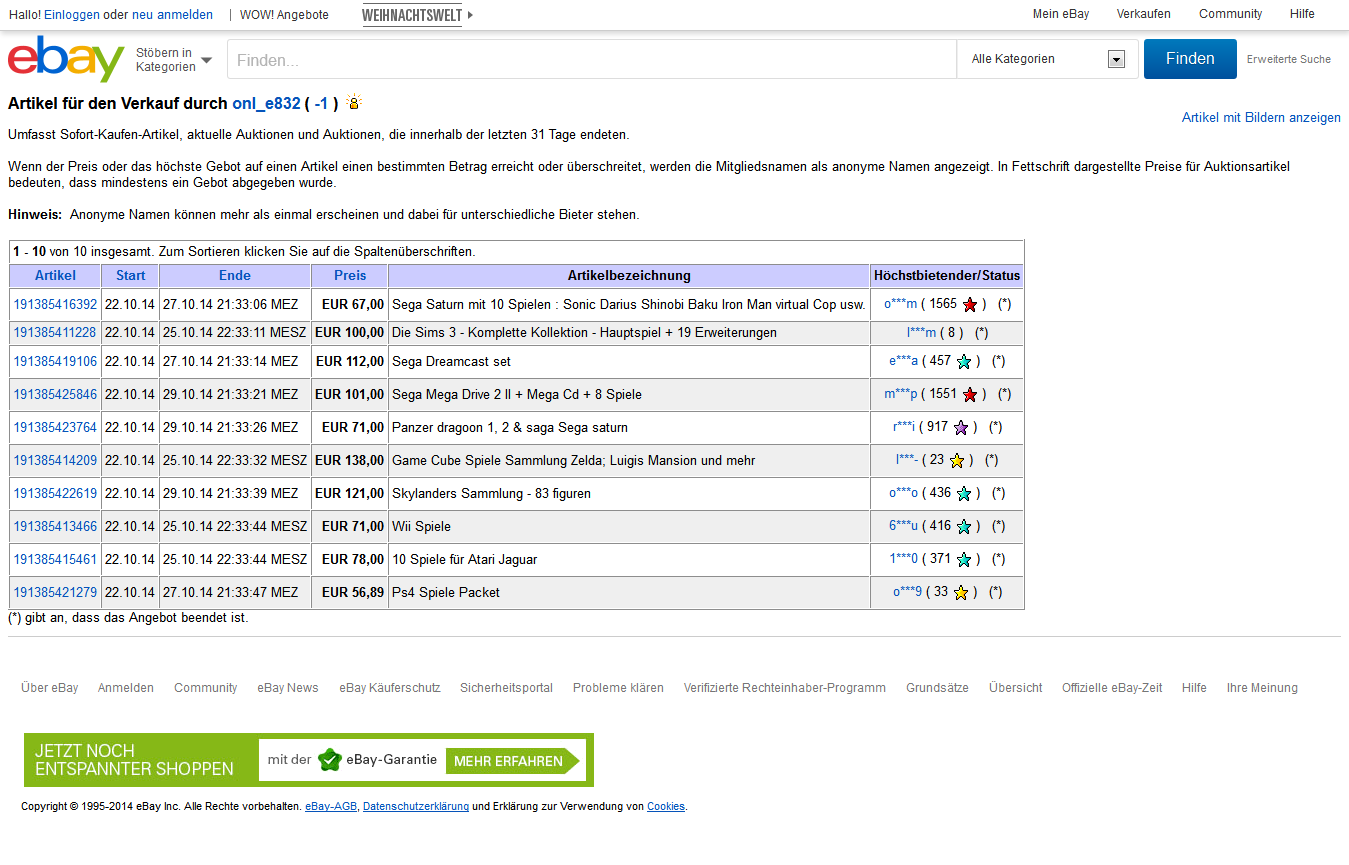The height and width of the screenshot is (865, 1349).
Task: Open Offizielle eBay-Zeit footer link
Action: pos(1112,688)
